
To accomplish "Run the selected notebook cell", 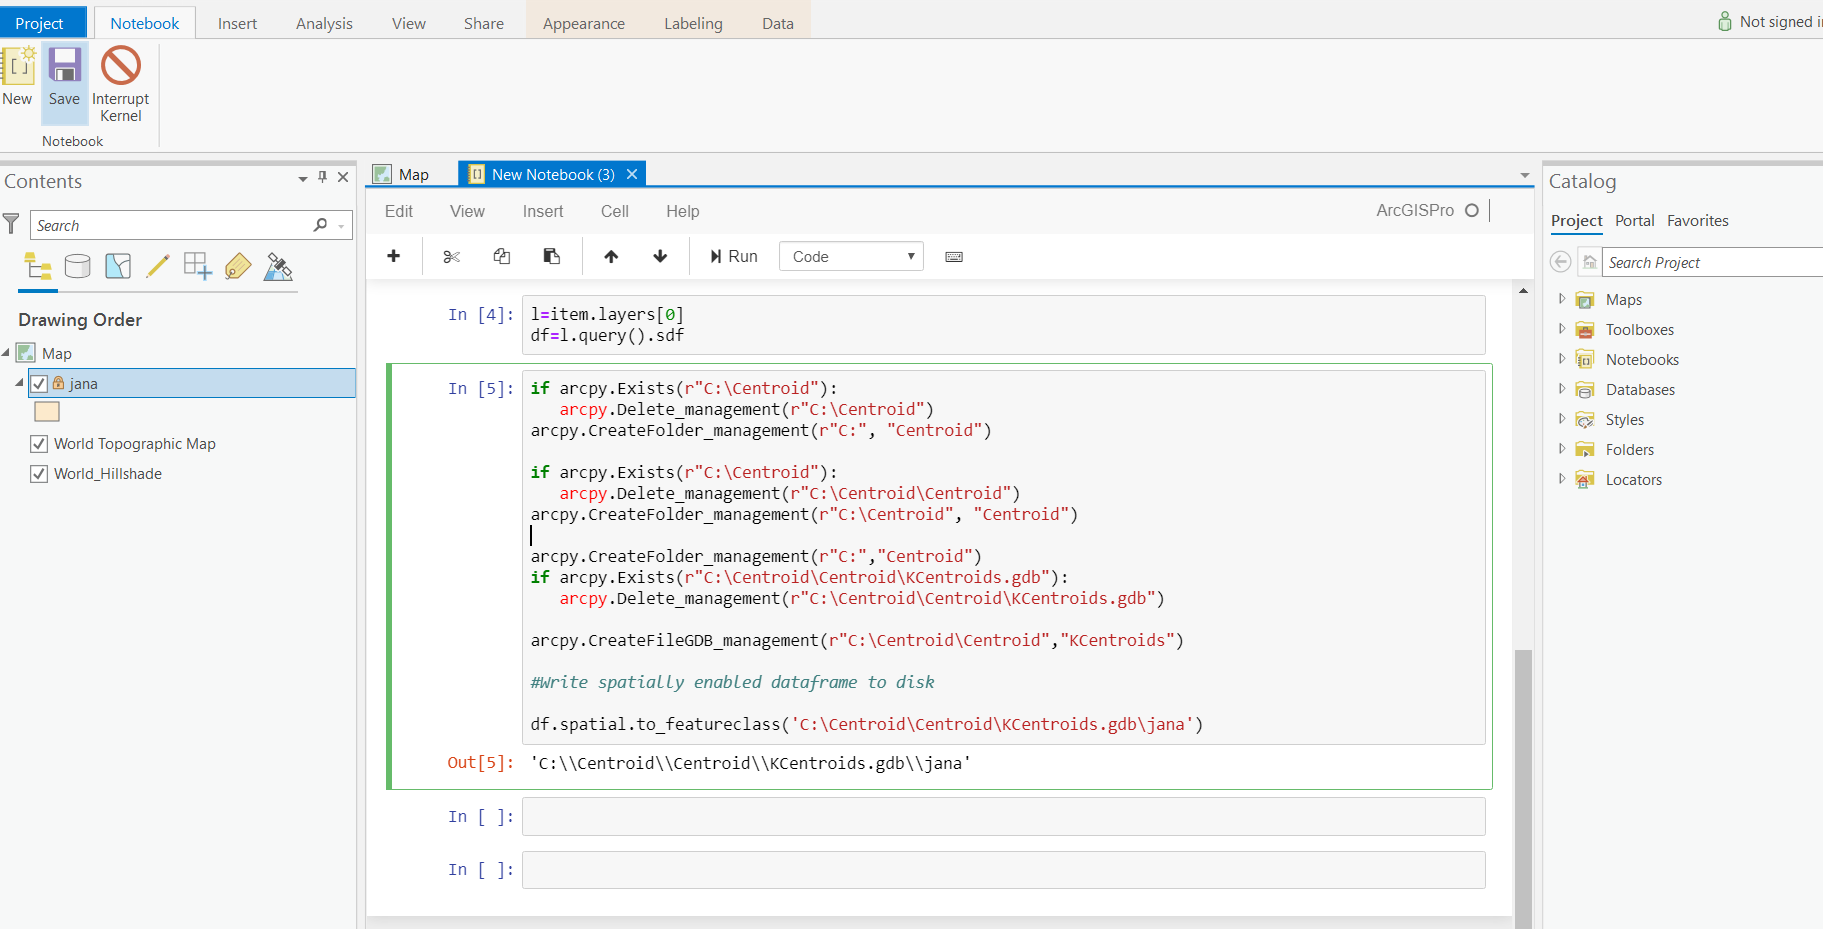I will click(x=733, y=256).
